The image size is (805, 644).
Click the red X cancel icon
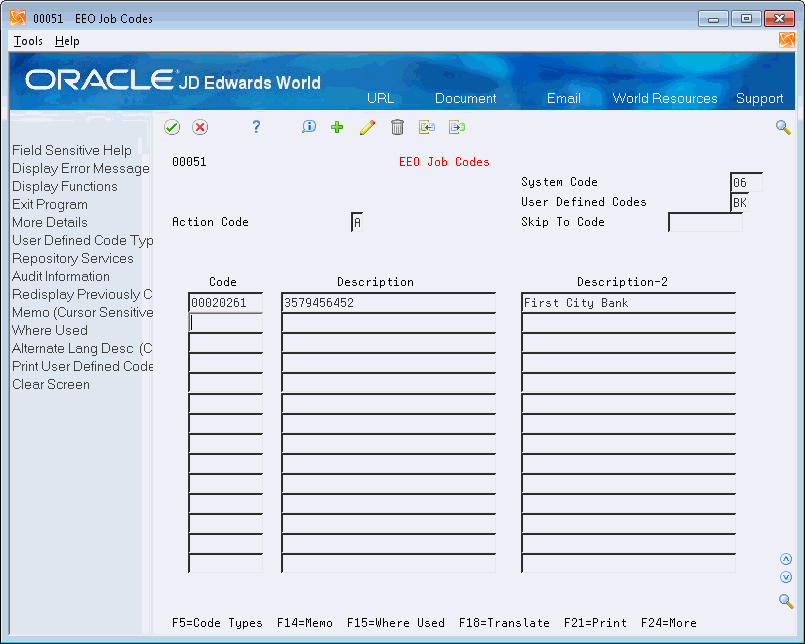(x=200, y=127)
